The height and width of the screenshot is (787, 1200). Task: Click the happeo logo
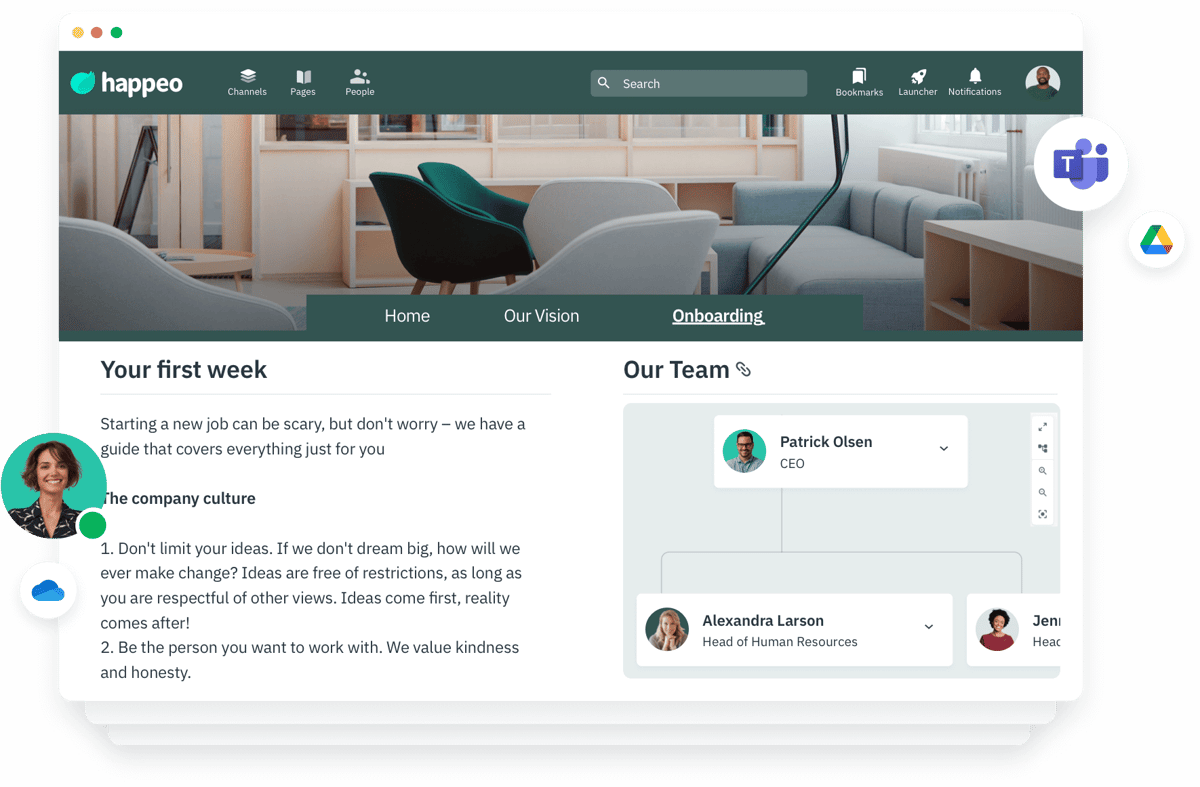click(x=127, y=83)
